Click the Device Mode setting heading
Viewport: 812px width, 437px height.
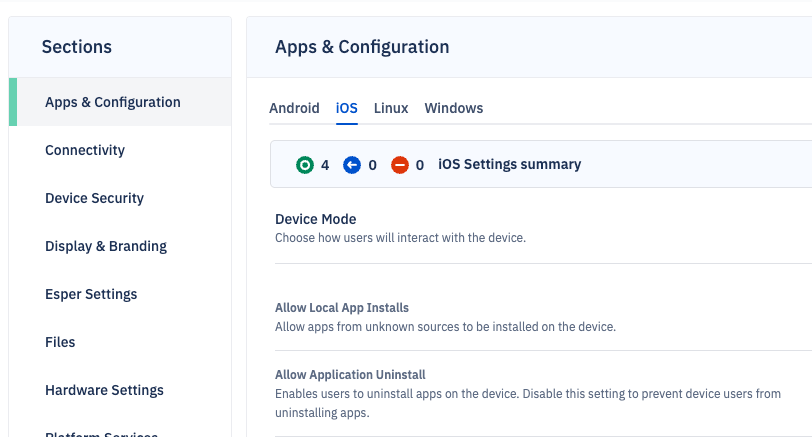315,219
